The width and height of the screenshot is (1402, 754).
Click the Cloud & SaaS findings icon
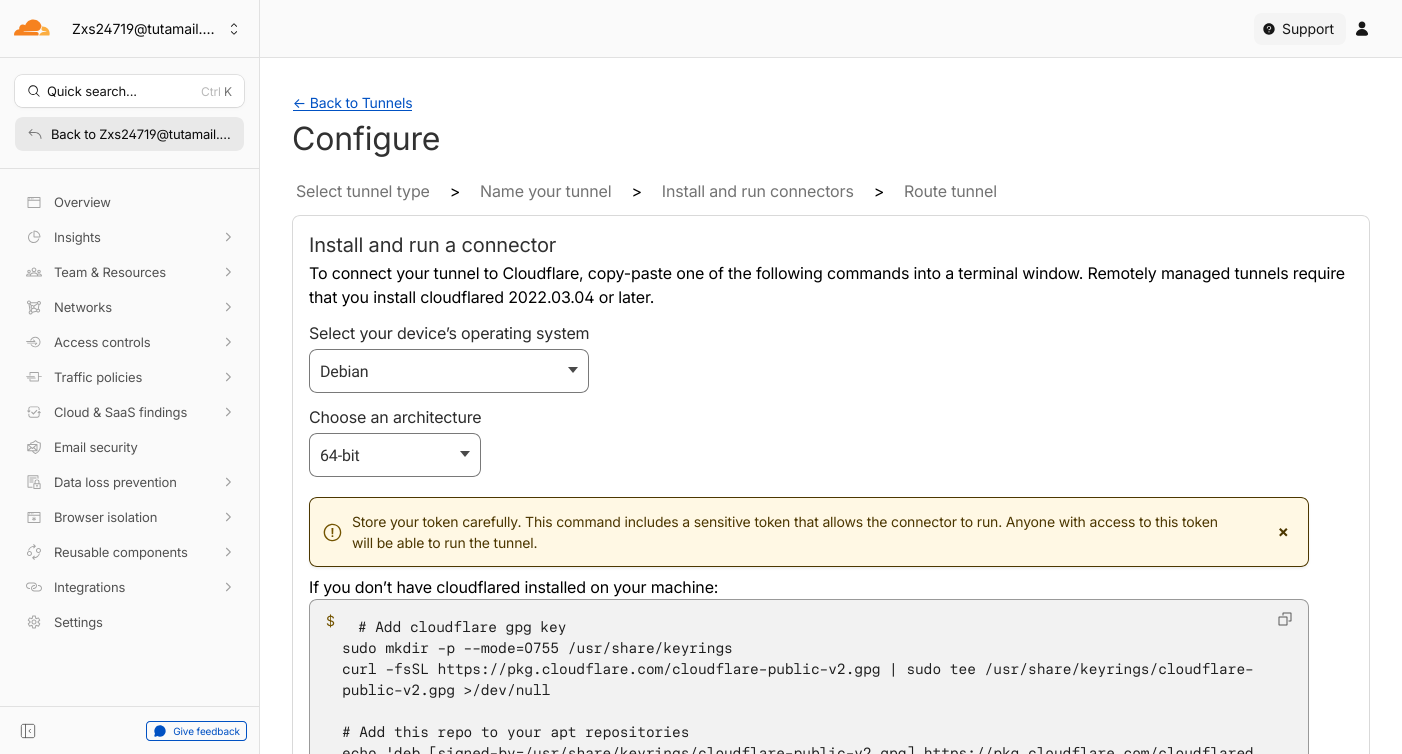34,412
